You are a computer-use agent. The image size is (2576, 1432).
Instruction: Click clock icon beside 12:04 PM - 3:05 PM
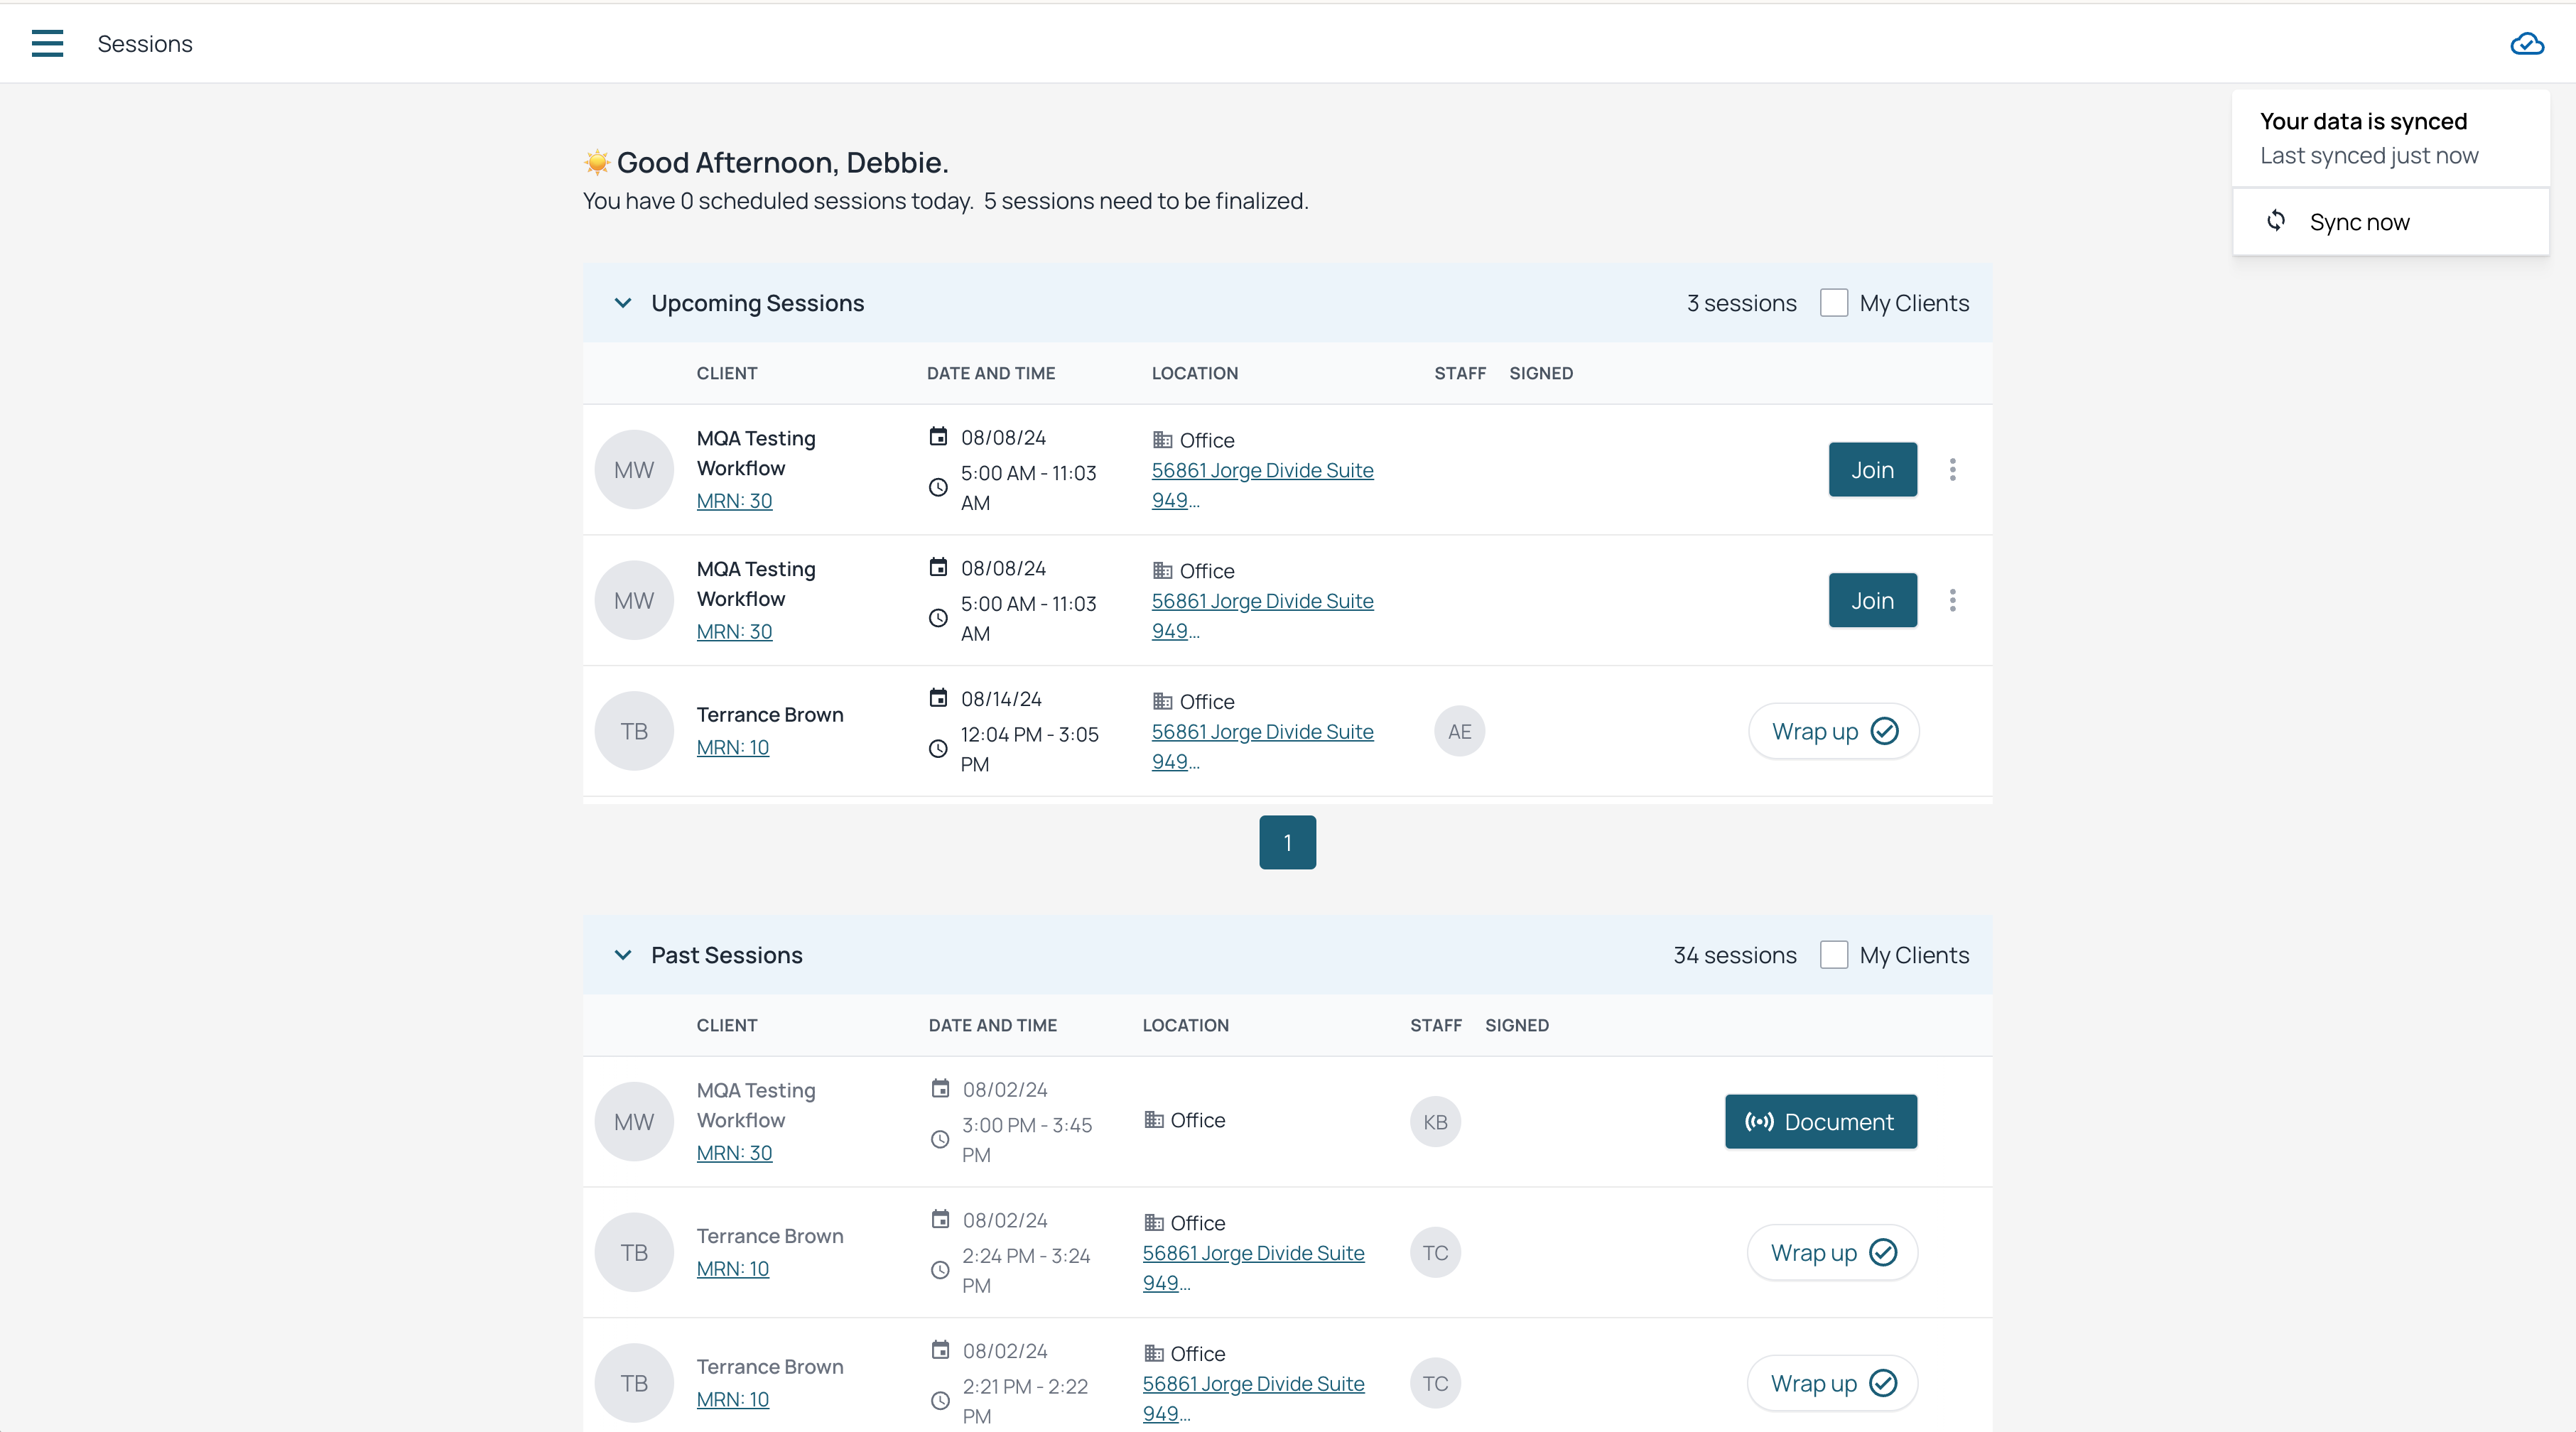tap(938, 749)
